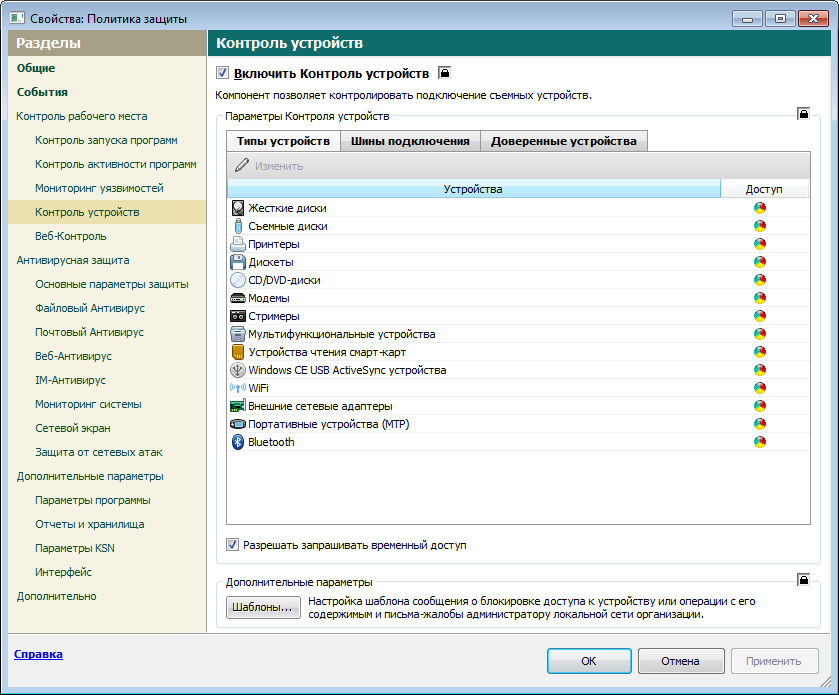Image resolution: width=839 pixels, height=695 pixels.
Task: Click the access status icon for WiFi
Action: click(760, 388)
